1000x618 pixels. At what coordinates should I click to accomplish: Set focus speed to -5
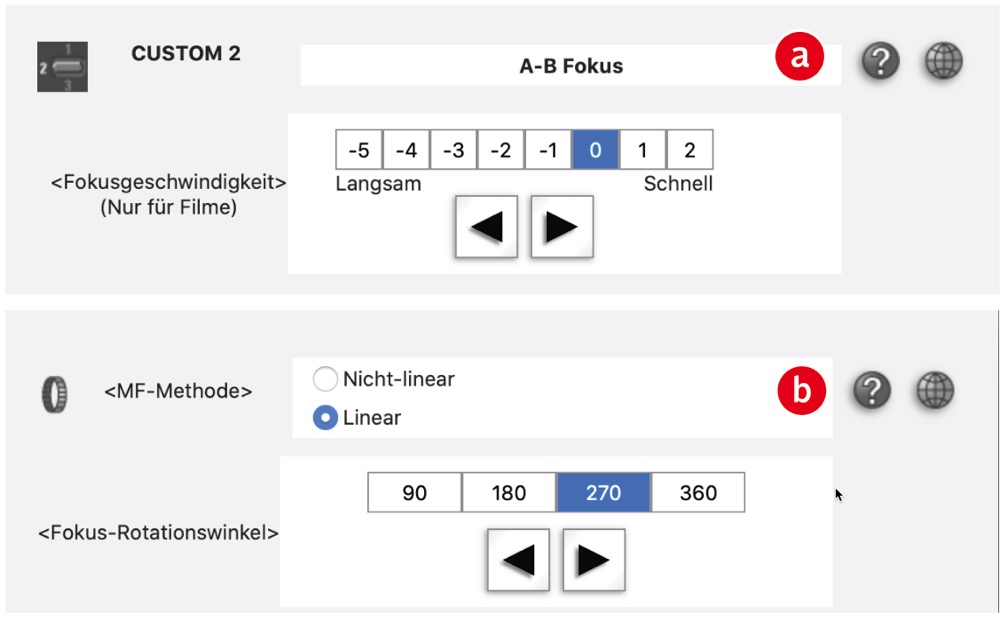(359, 150)
